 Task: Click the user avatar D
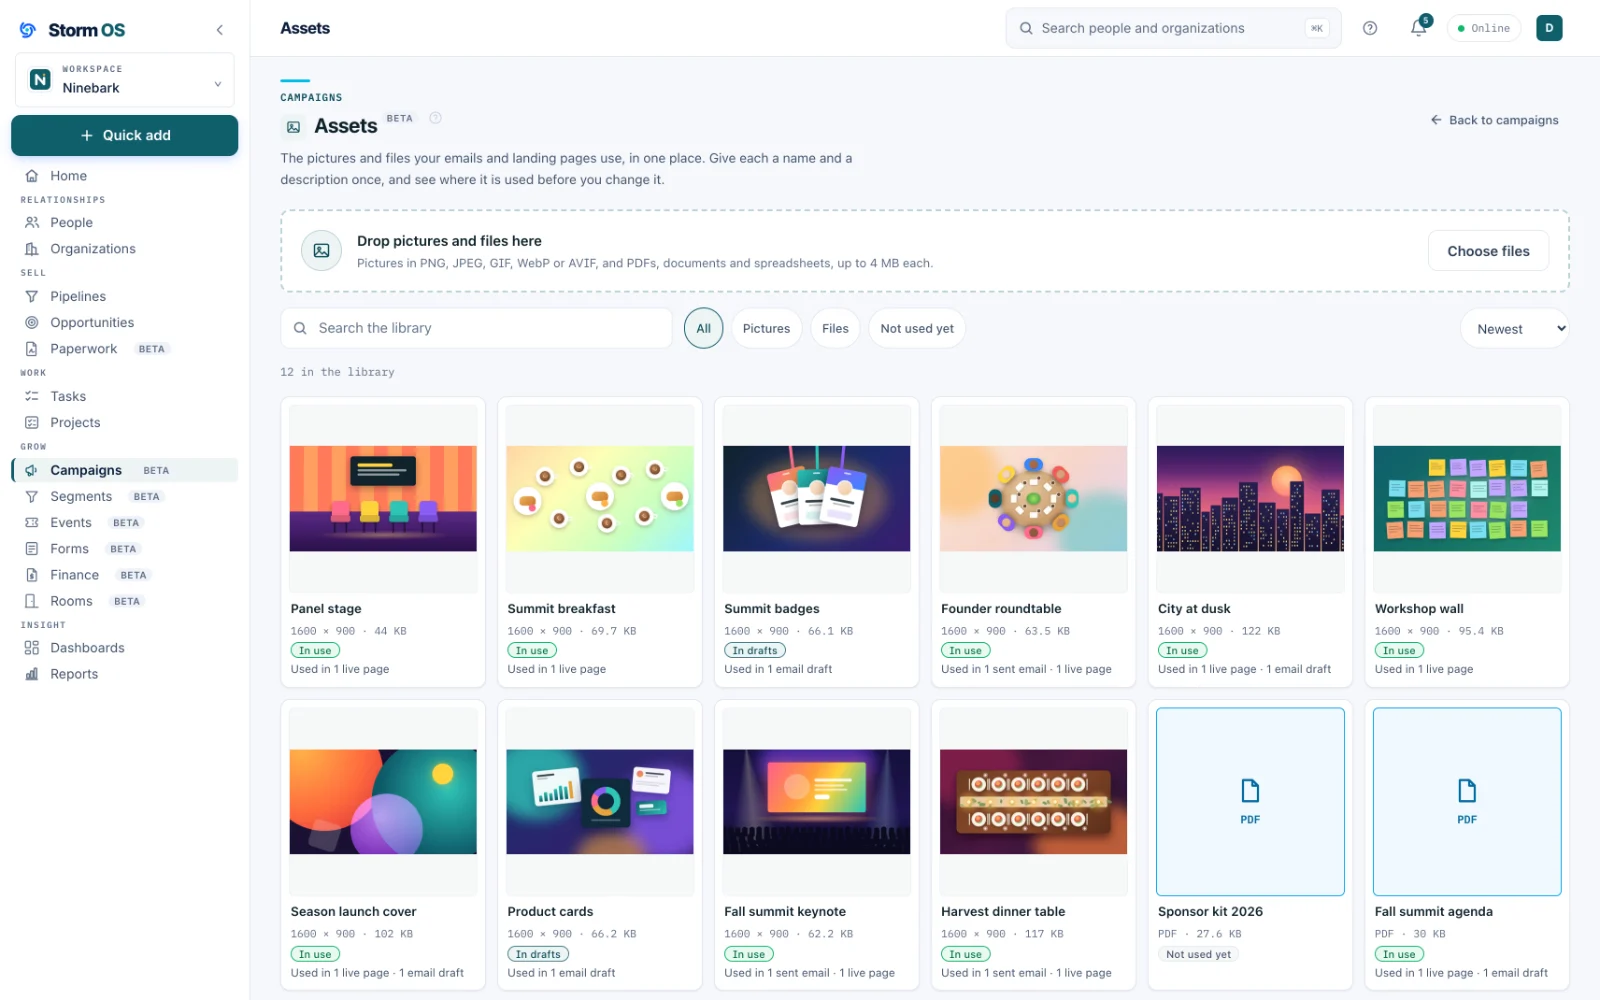tap(1549, 28)
